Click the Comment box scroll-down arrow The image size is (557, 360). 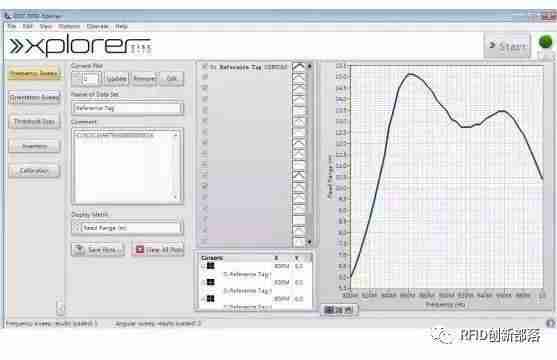(x=175, y=197)
